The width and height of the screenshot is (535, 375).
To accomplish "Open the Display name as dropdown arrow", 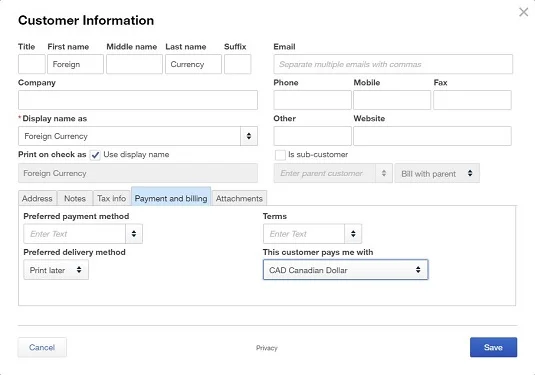I will 249,136.
